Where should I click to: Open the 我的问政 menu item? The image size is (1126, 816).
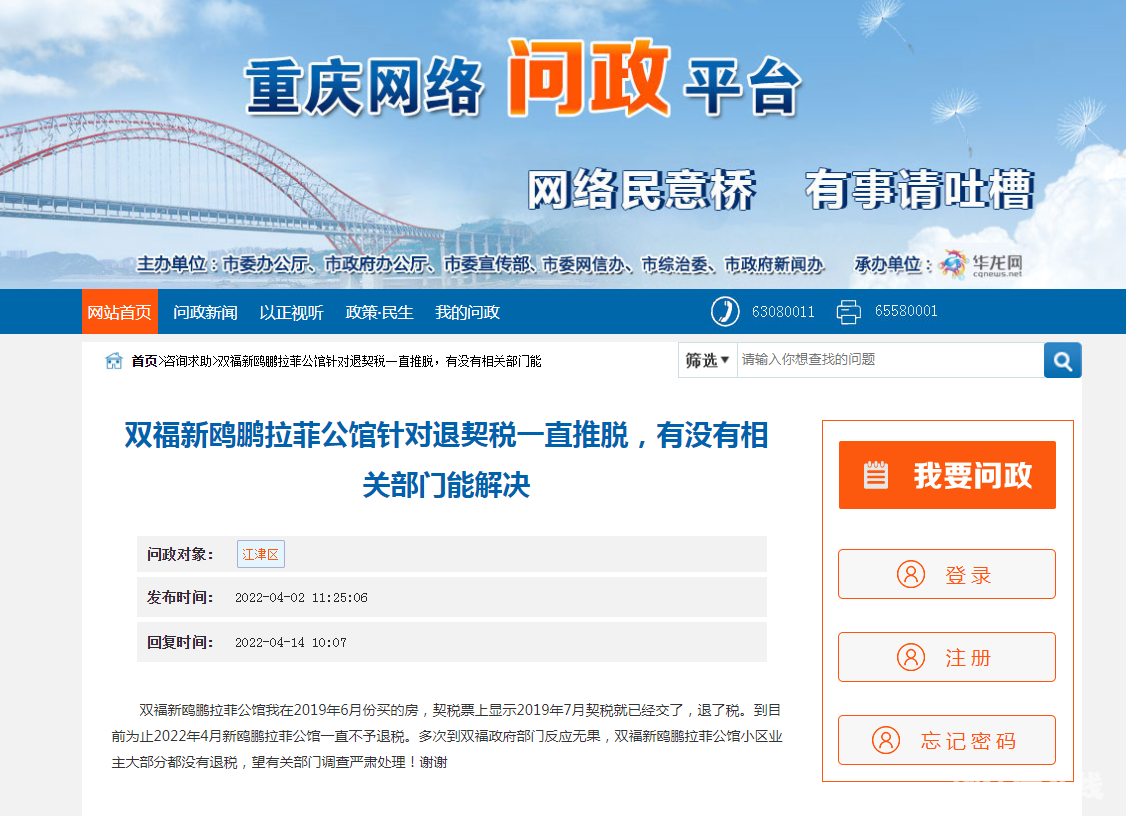pyautogui.click(x=467, y=312)
